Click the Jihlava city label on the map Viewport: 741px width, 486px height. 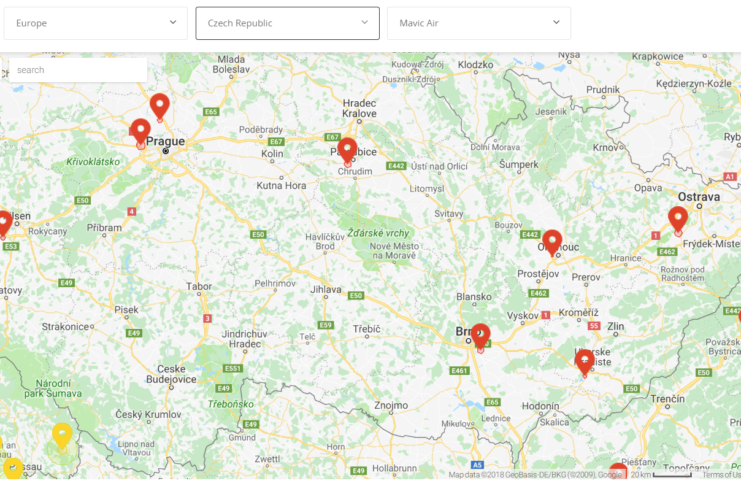click(x=326, y=289)
